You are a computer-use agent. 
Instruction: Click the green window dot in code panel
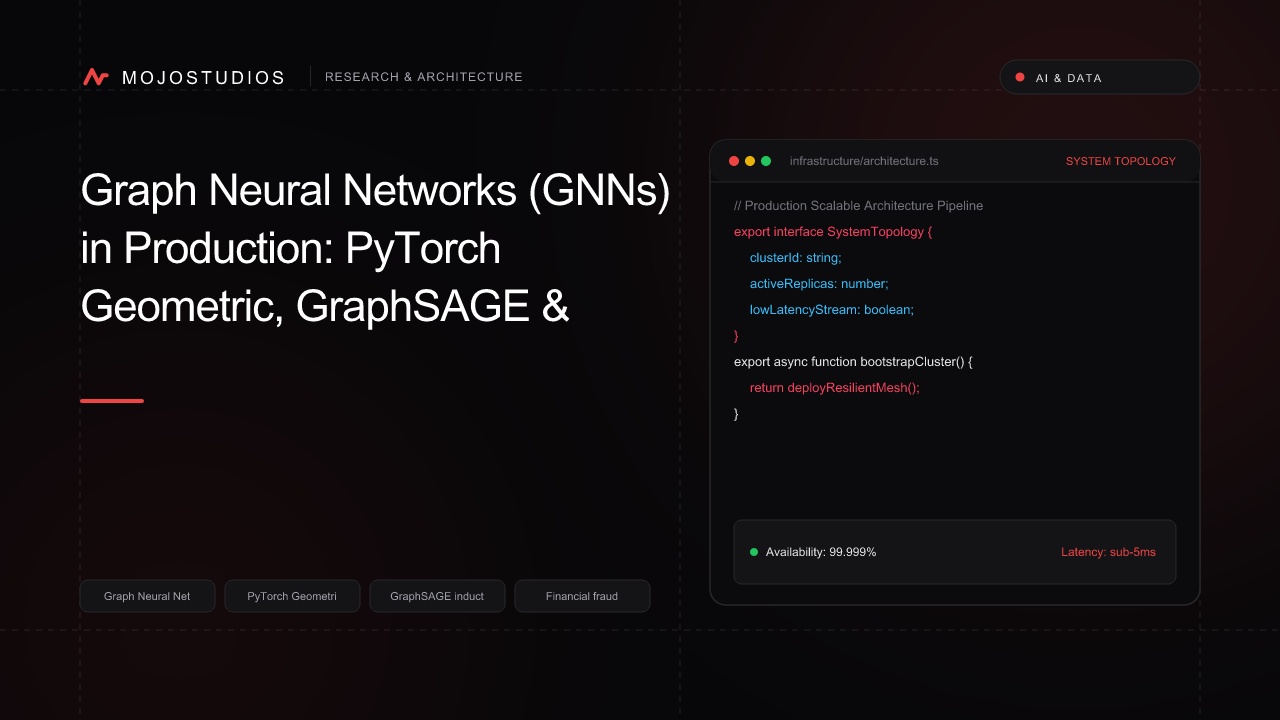(766, 161)
